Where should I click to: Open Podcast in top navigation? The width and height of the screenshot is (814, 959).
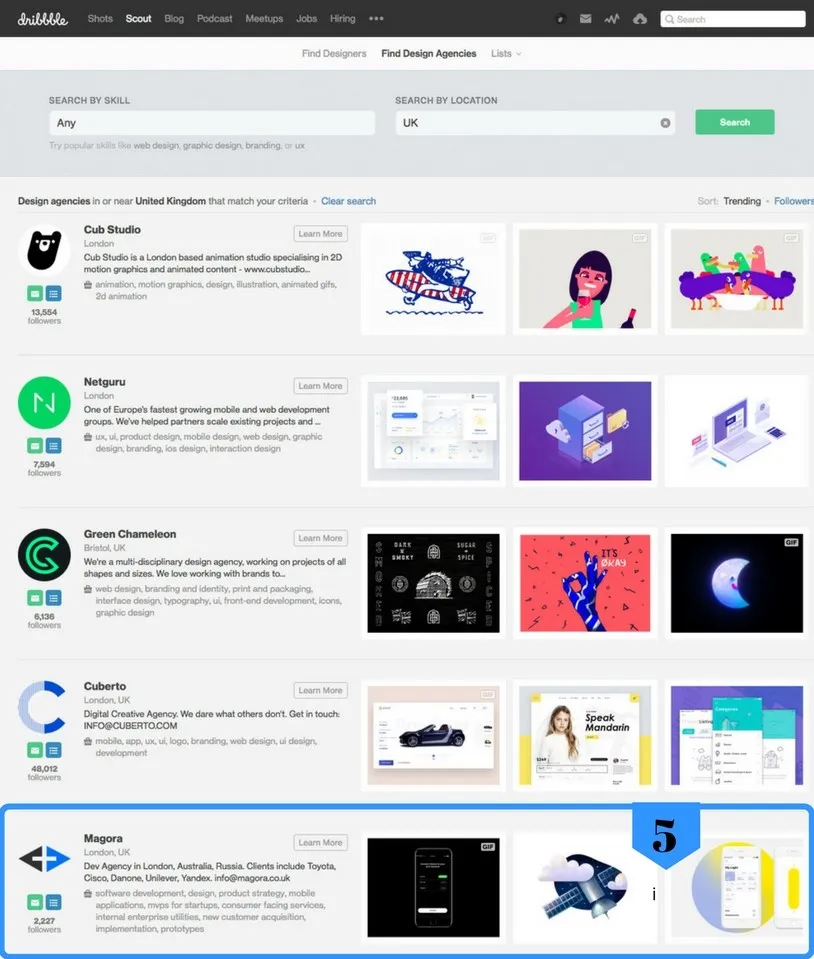coord(215,18)
